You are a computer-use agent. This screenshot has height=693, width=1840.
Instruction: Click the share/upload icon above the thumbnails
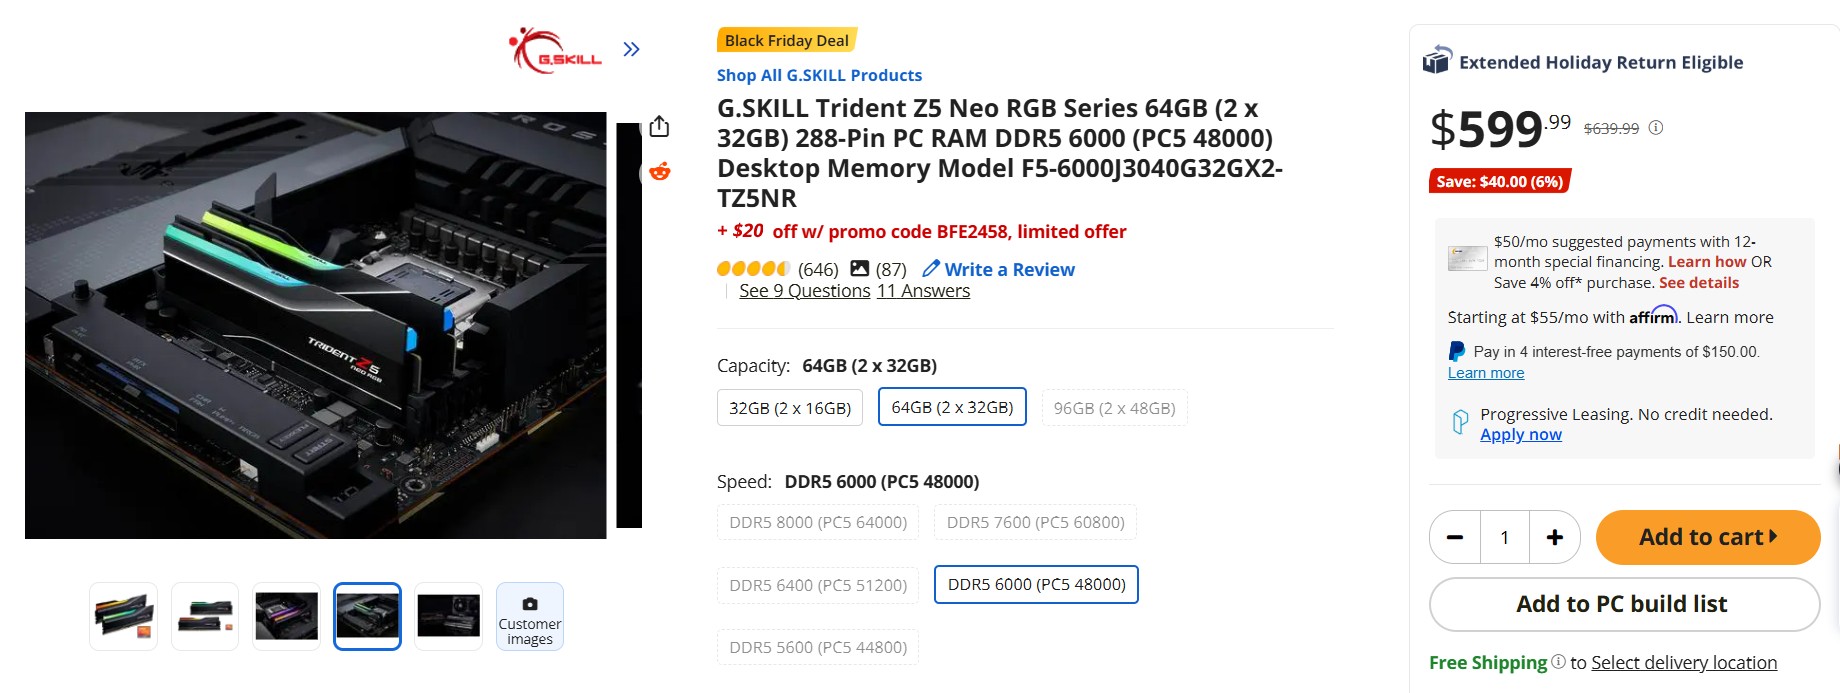pyautogui.click(x=658, y=127)
